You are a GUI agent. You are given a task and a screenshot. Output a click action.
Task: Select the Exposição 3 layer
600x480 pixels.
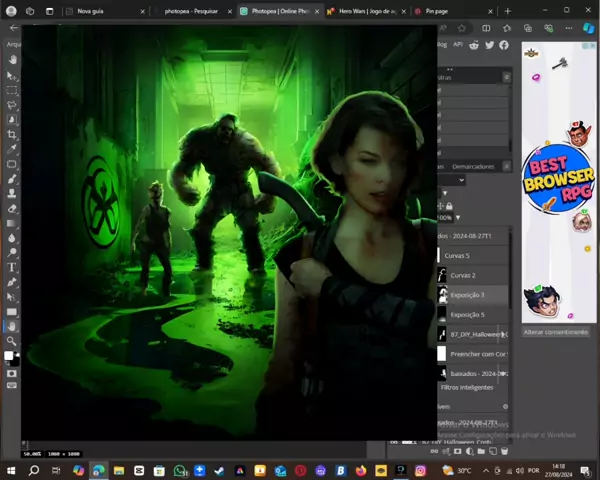(473, 295)
